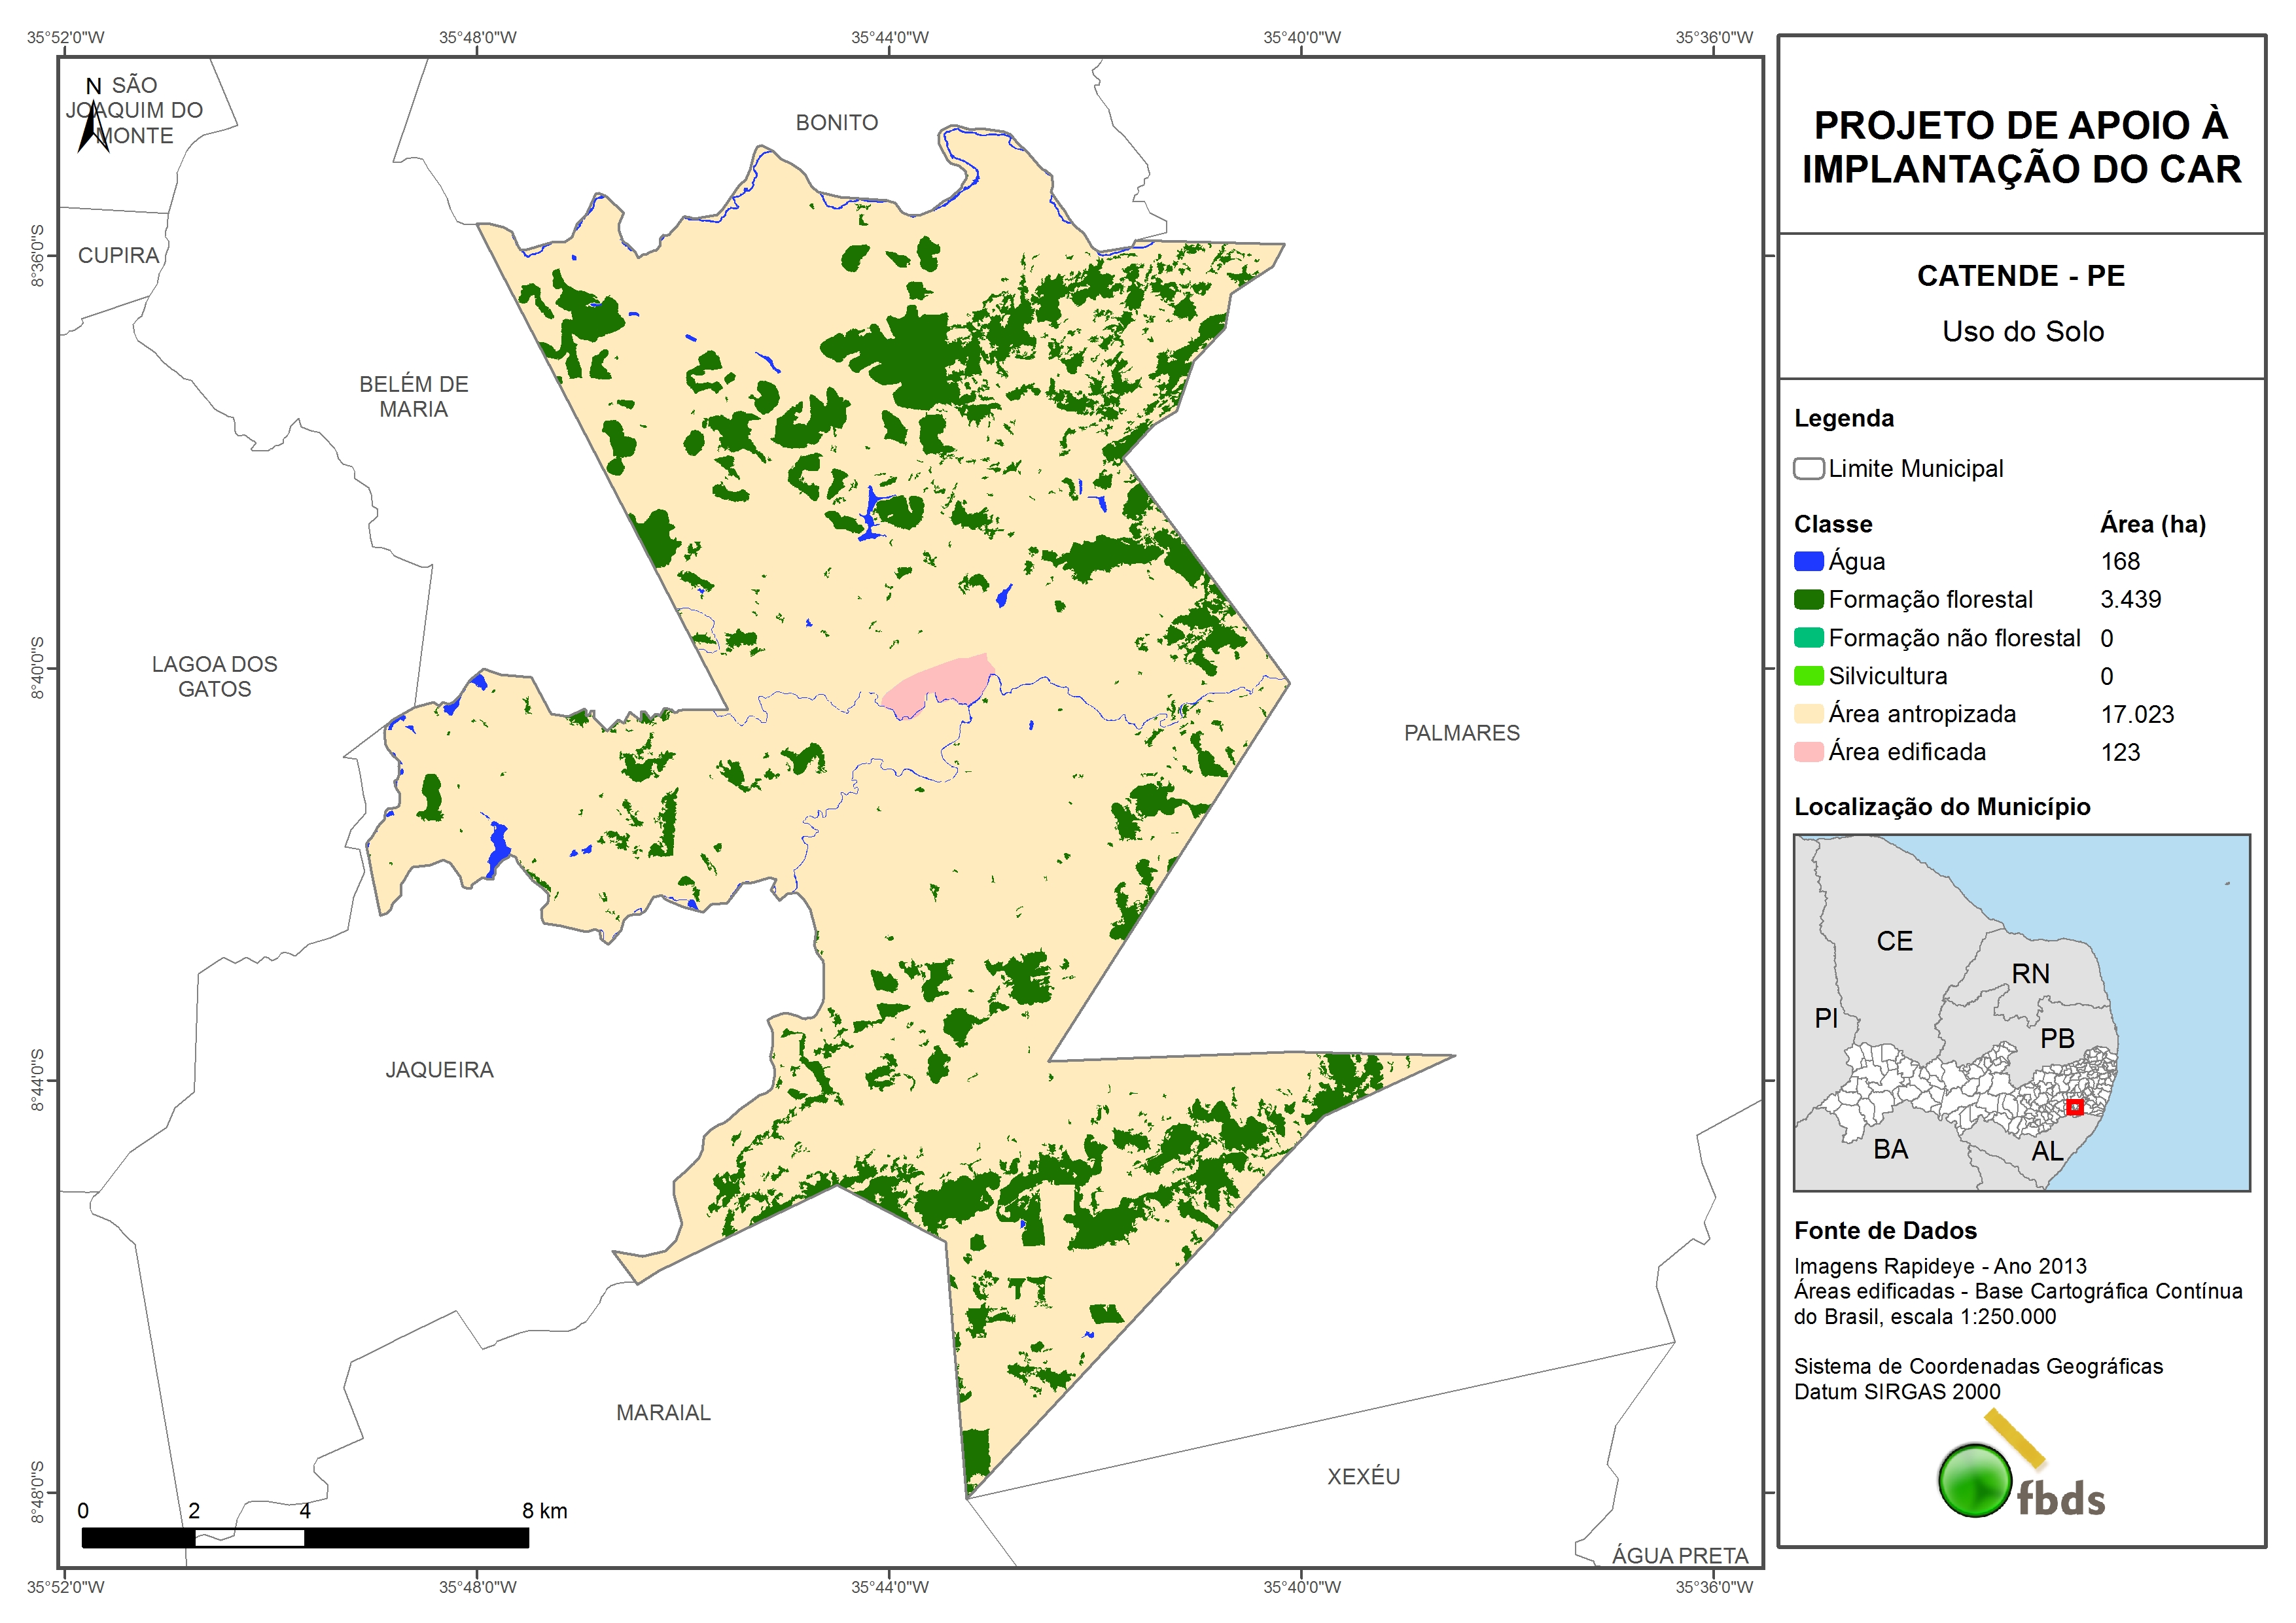Click the LAGOA DOS GATOS label
The image size is (2296, 1623).
[x=215, y=677]
